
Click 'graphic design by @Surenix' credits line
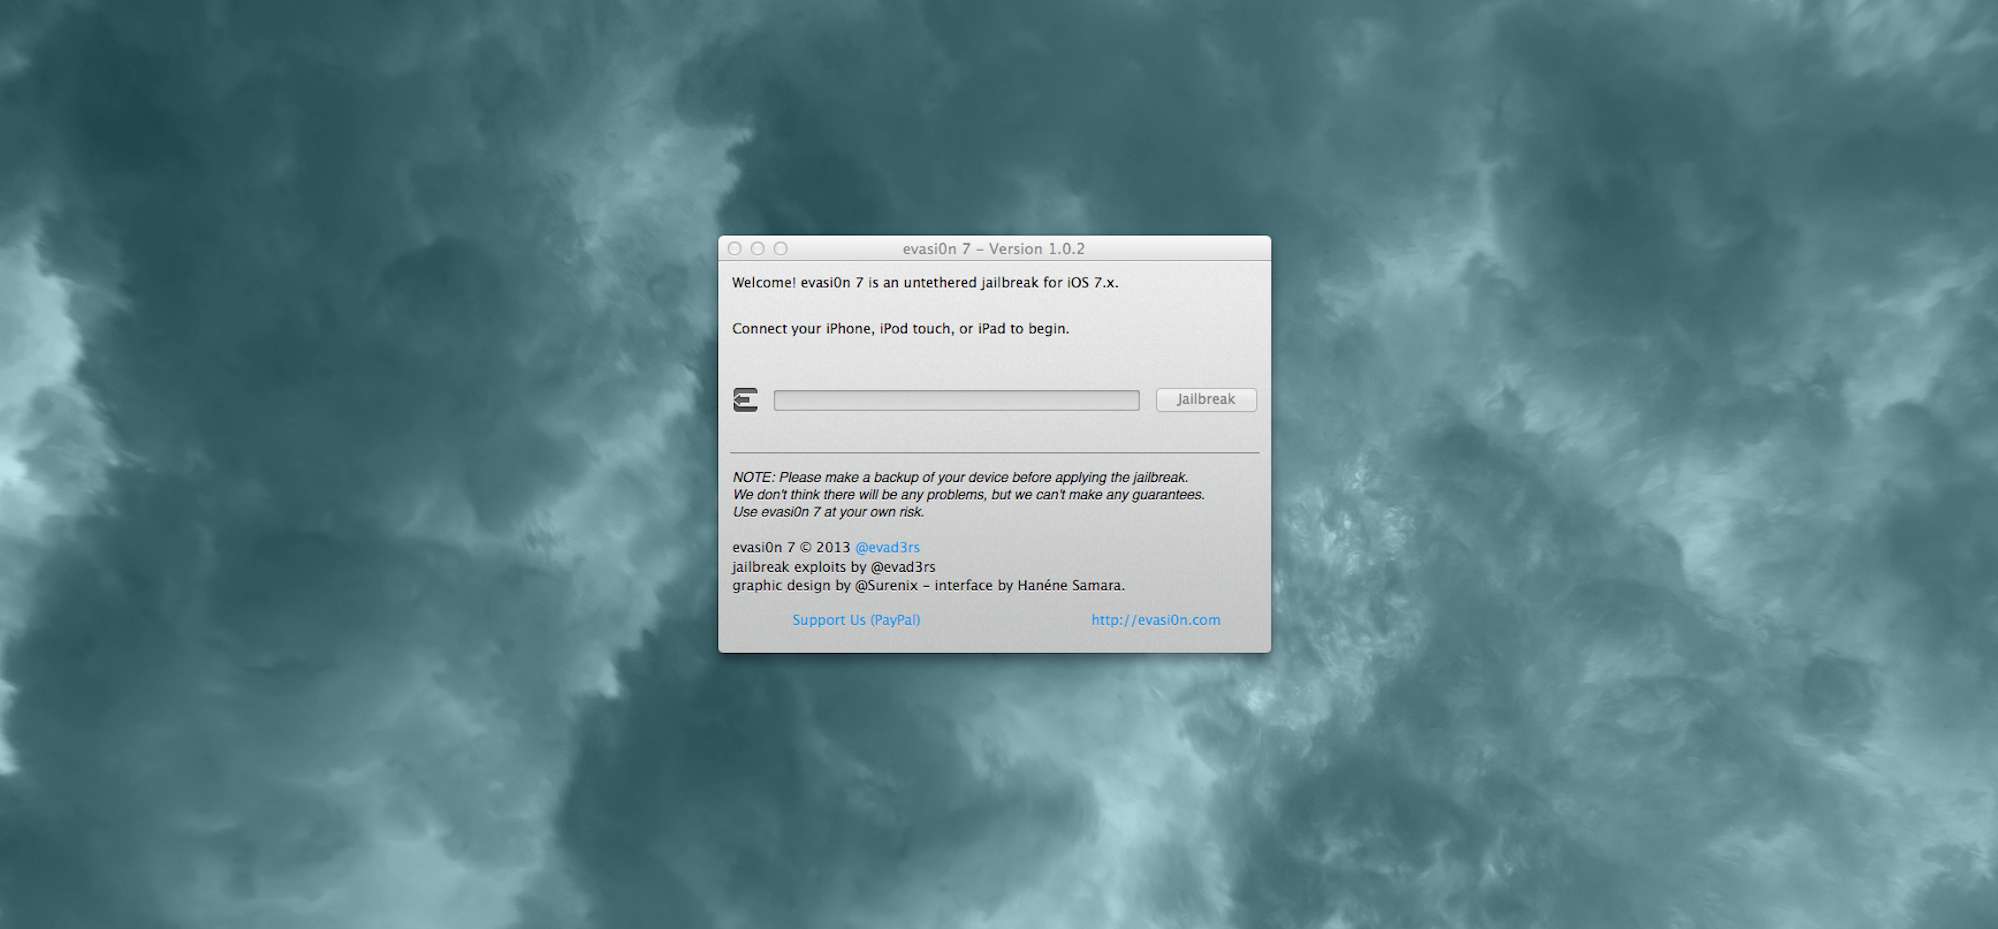click(x=928, y=585)
